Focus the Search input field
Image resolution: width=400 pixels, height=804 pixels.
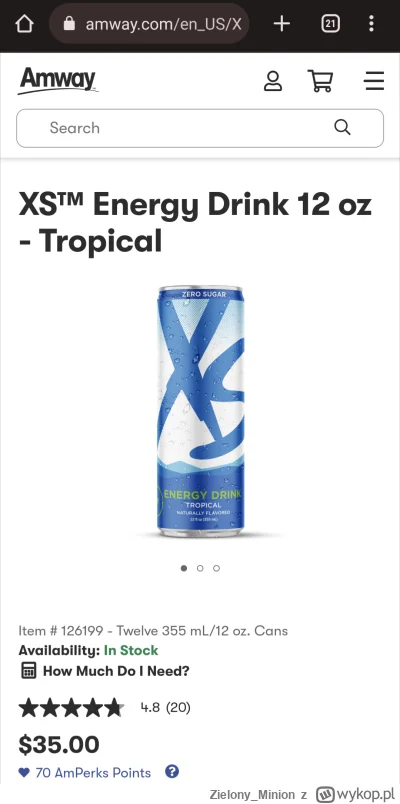click(x=200, y=128)
